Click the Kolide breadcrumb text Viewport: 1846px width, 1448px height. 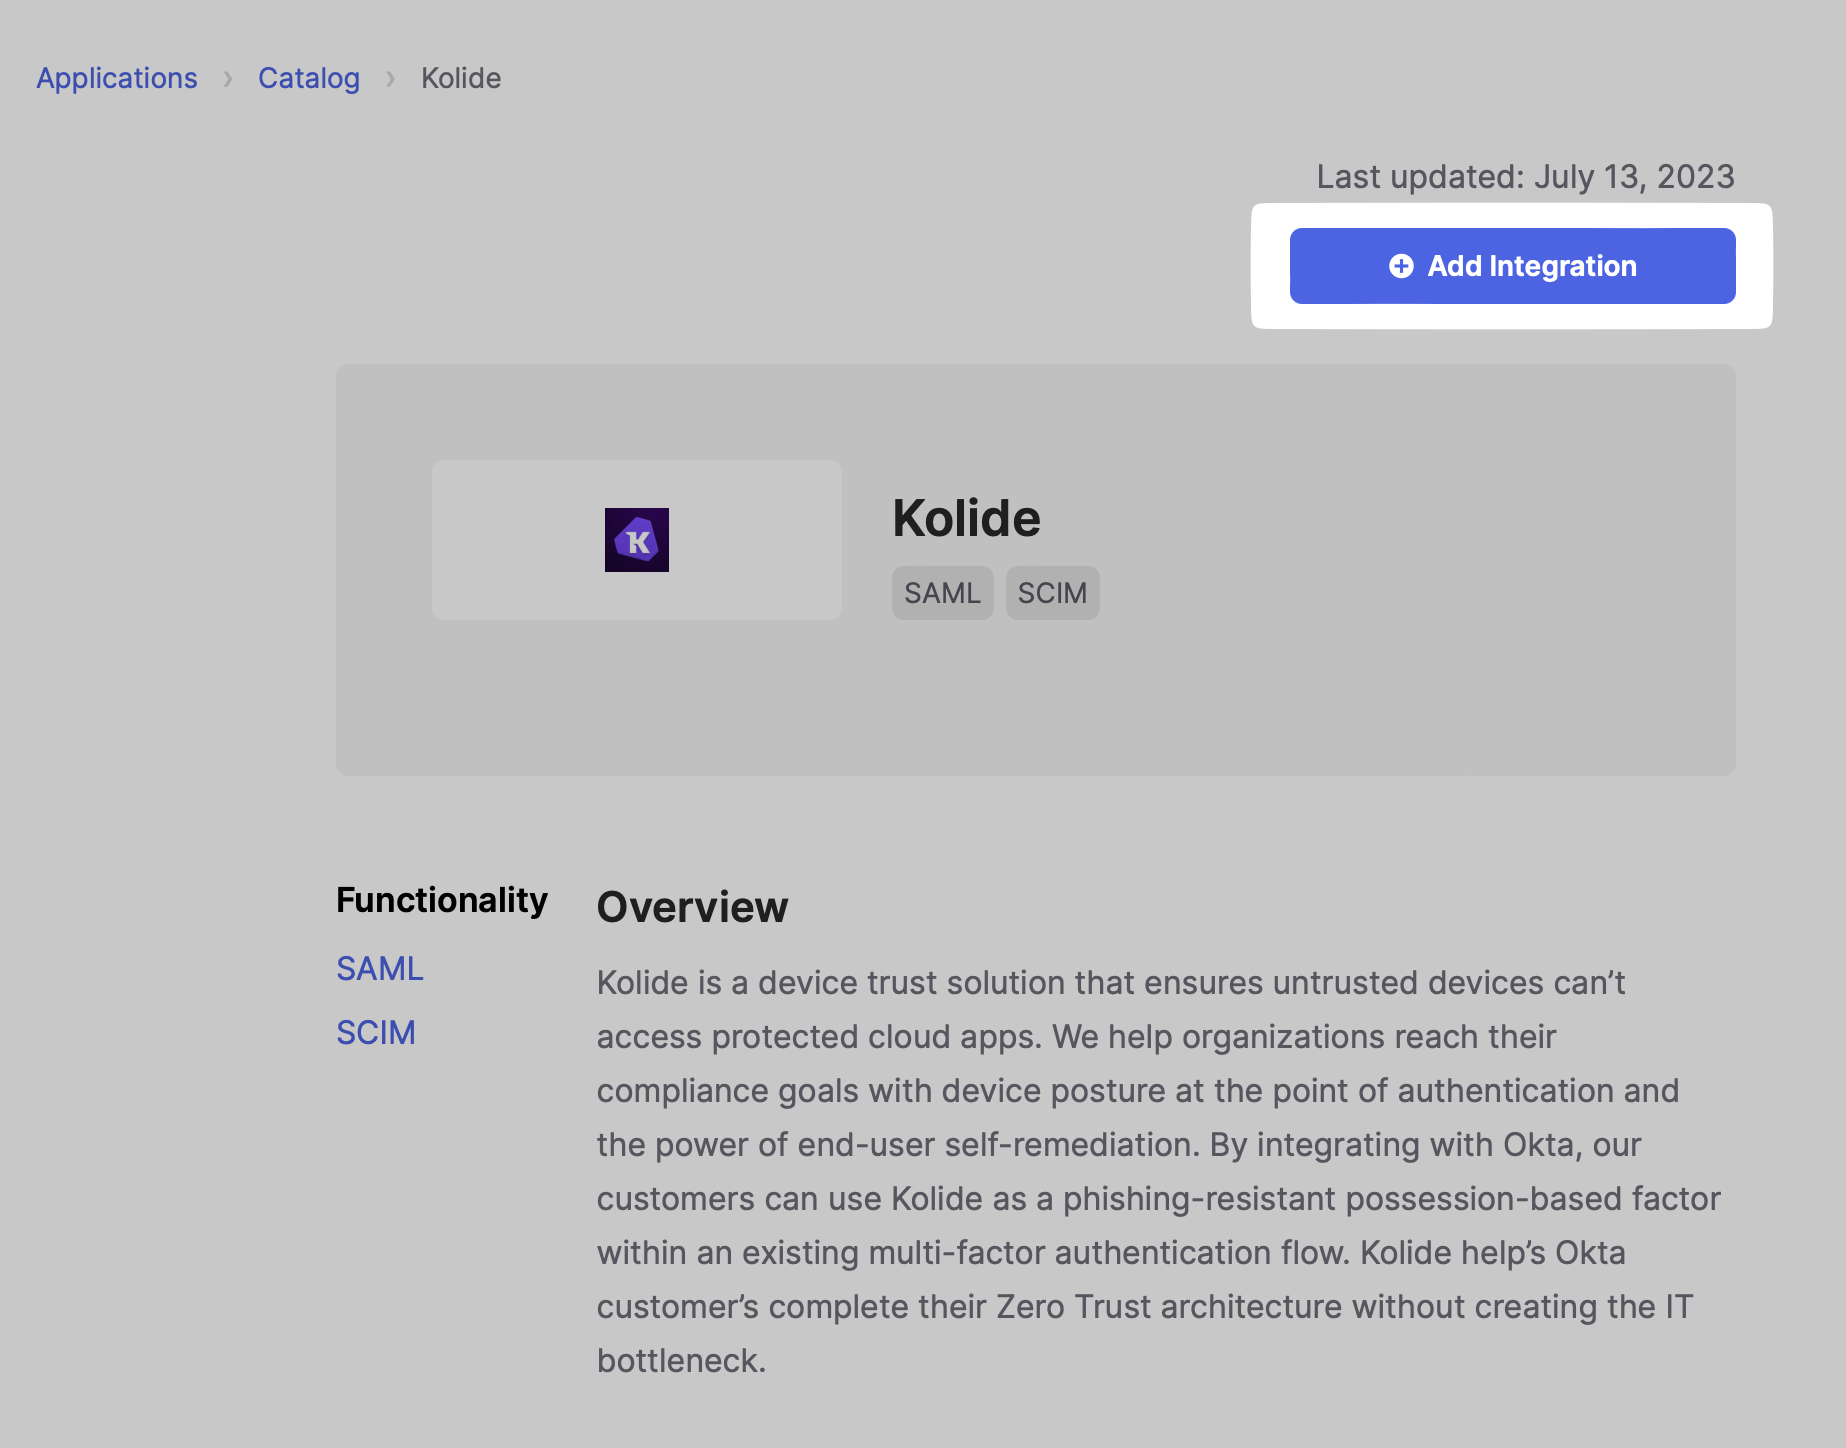click(x=461, y=78)
